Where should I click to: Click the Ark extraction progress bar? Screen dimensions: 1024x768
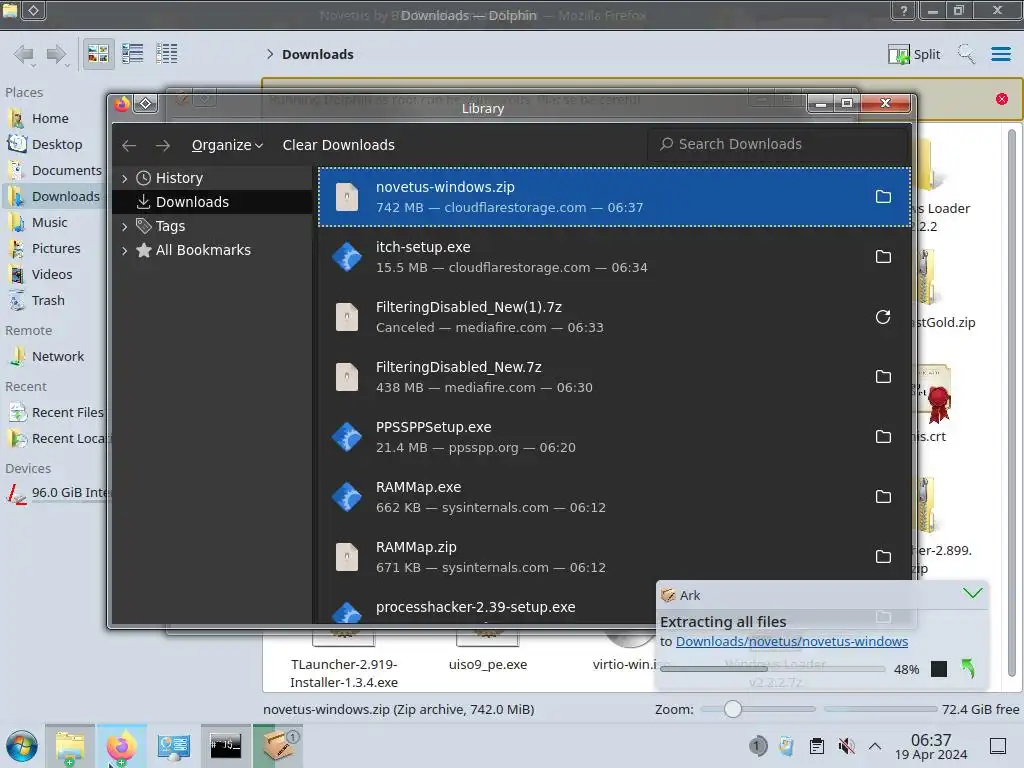(x=772, y=669)
